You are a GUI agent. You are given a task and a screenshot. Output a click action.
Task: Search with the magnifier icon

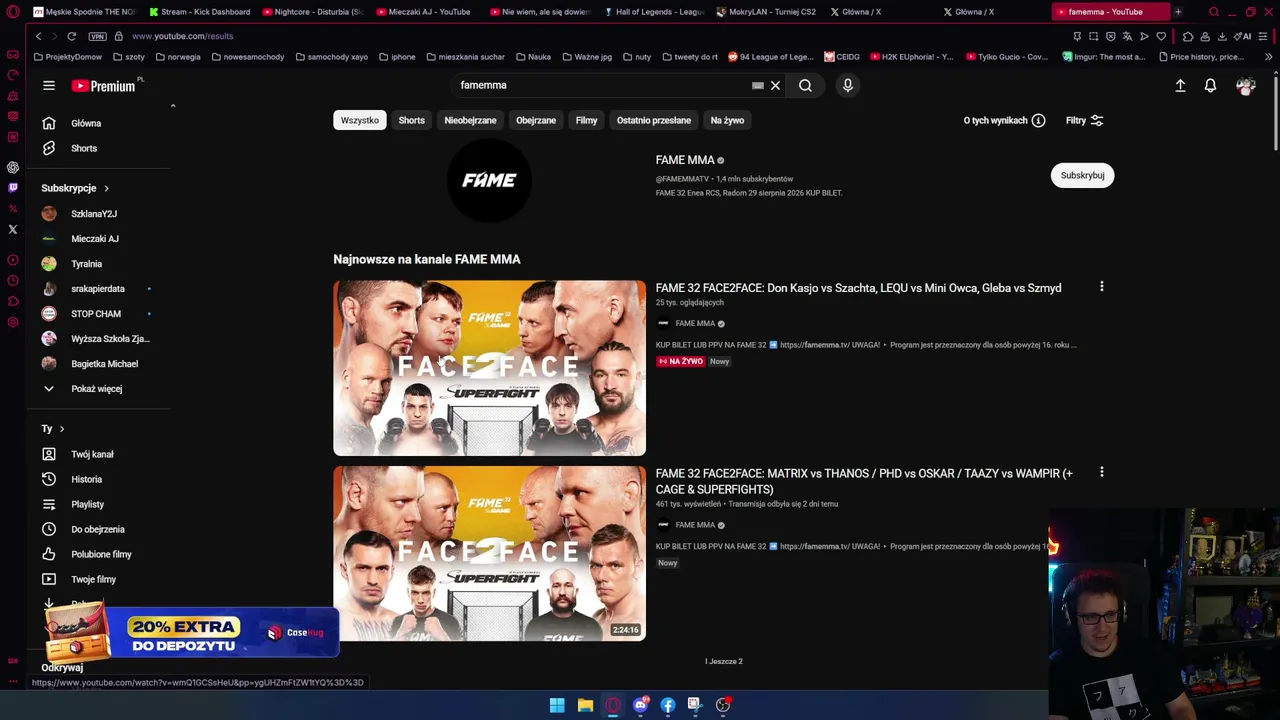(x=805, y=86)
